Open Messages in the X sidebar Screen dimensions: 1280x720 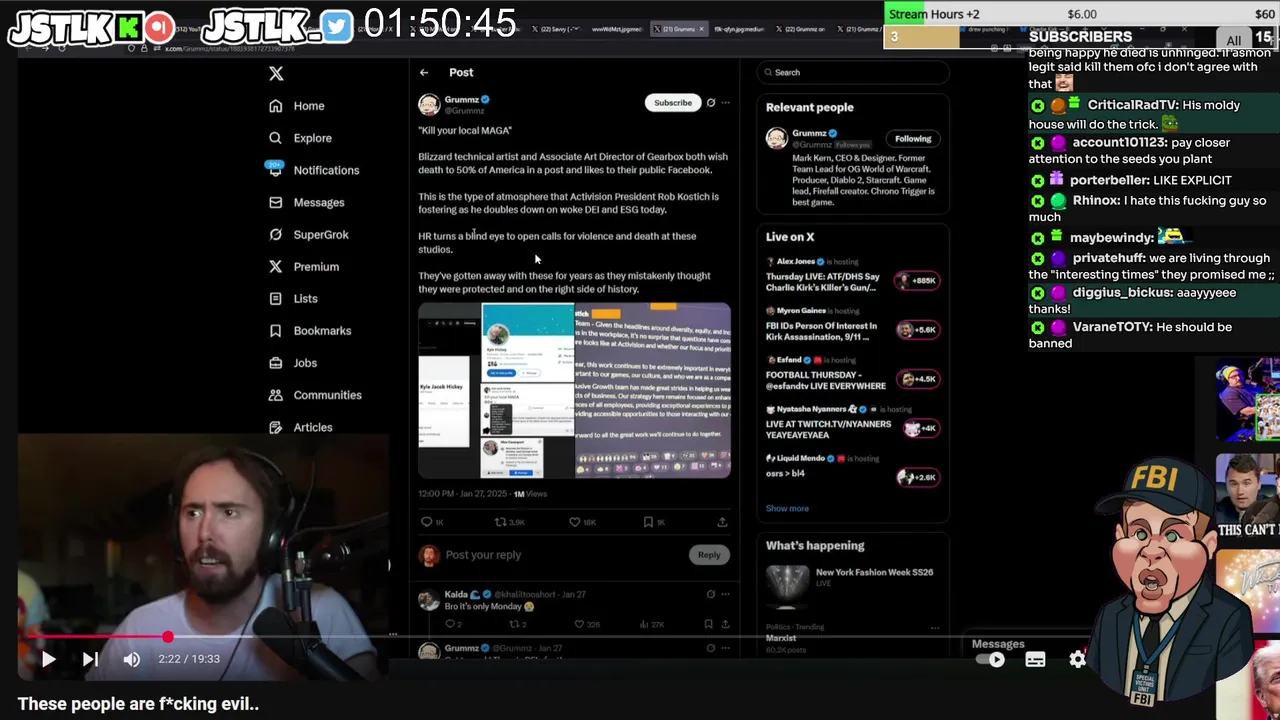point(306,202)
